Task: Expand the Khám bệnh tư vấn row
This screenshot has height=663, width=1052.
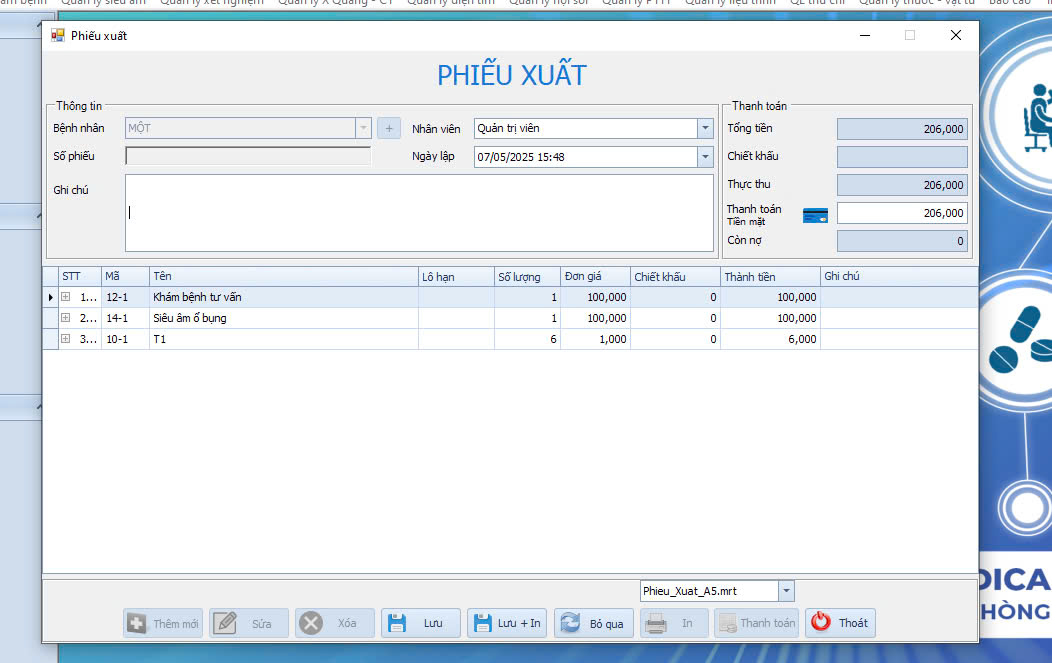Action: click(65, 297)
